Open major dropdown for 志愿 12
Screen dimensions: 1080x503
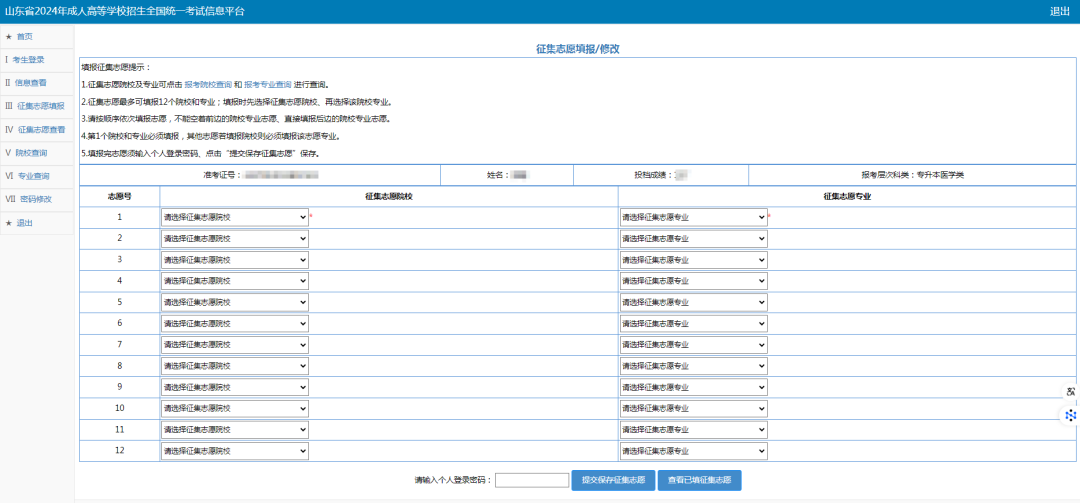coord(693,451)
